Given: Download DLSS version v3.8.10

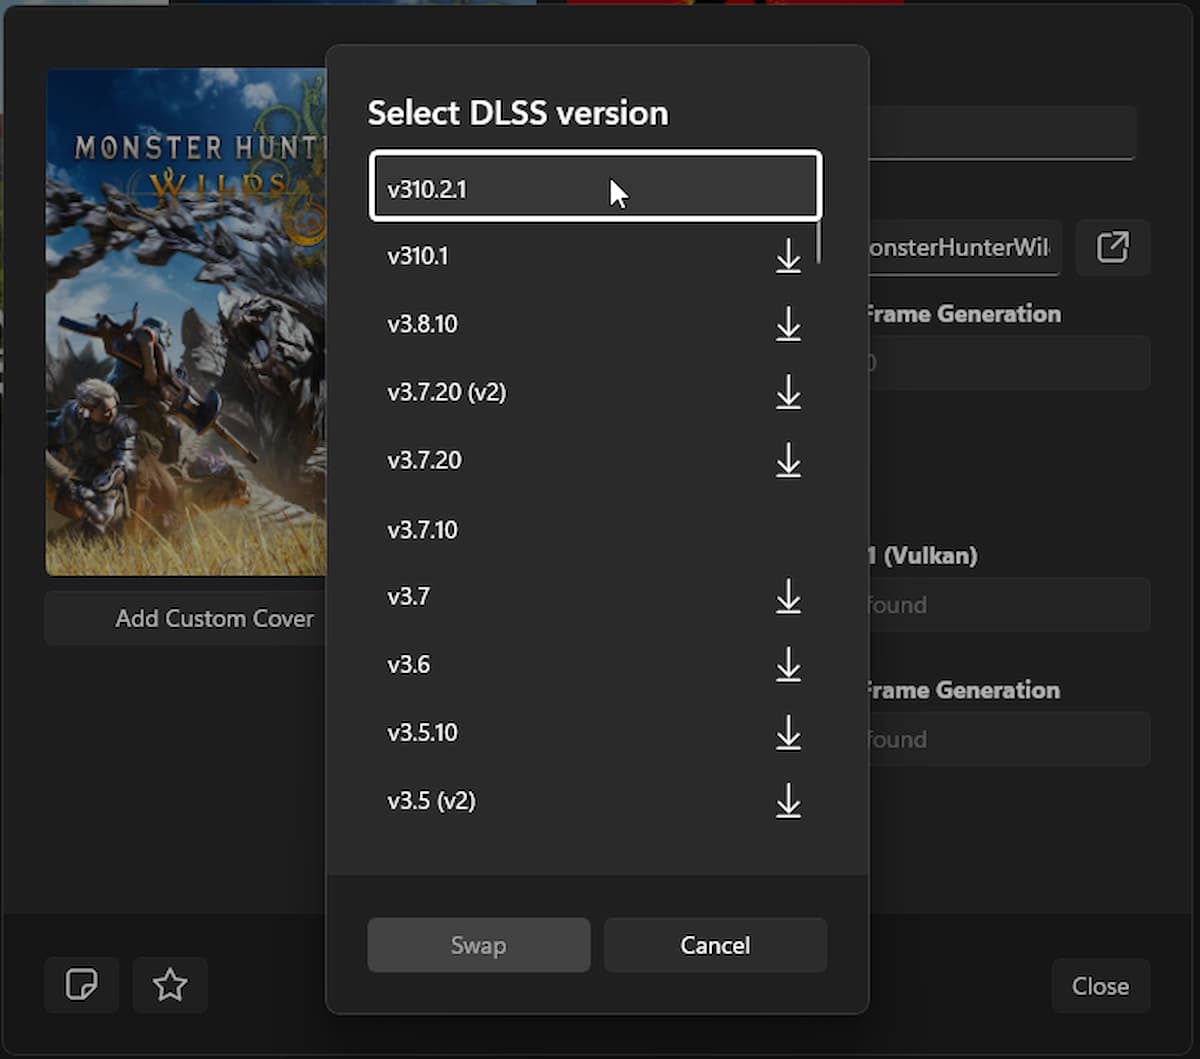Looking at the screenshot, I should pos(789,325).
